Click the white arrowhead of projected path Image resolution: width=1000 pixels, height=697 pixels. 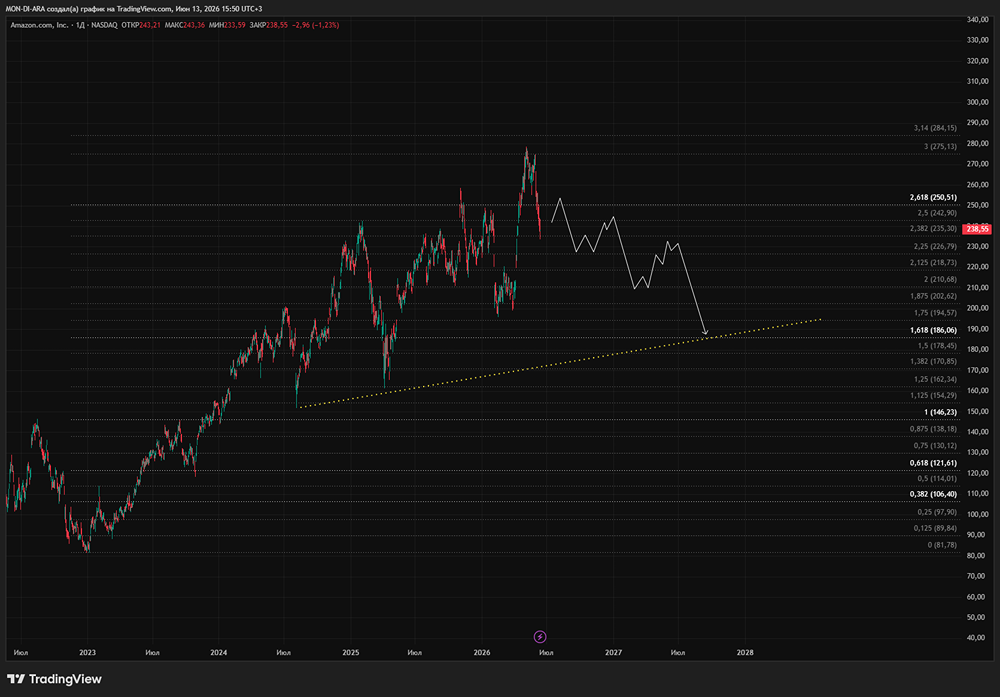[x=705, y=332]
